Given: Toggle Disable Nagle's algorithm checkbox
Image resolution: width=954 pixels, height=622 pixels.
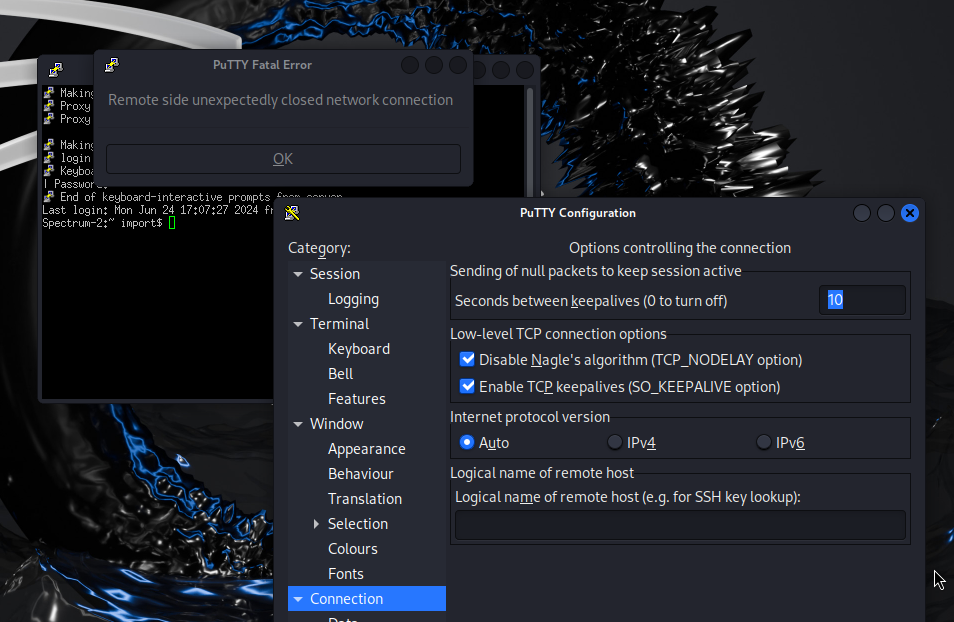Looking at the screenshot, I should (467, 359).
